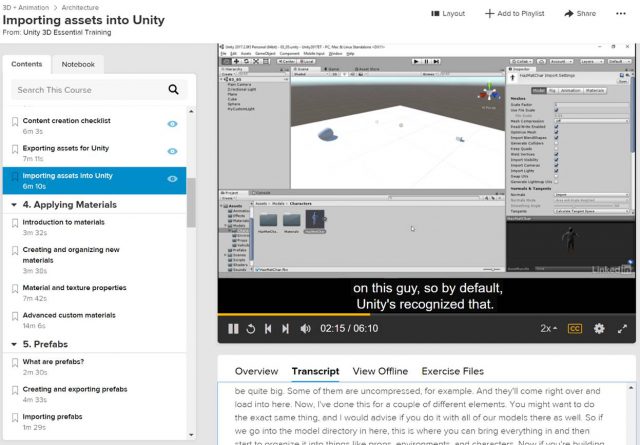The width and height of the screenshot is (640, 445).
Task: Open Material and texture properties lesson
Action: (x=74, y=288)
